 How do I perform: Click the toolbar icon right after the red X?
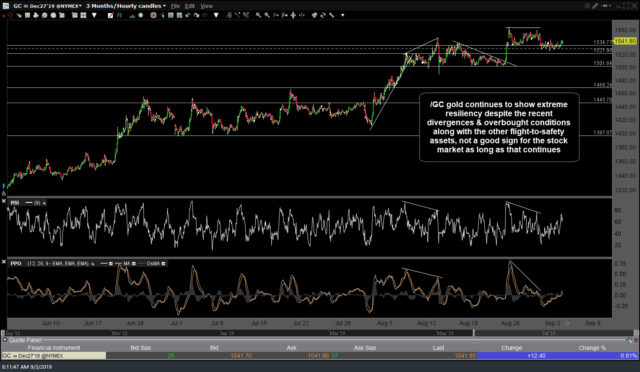(10, 15)
